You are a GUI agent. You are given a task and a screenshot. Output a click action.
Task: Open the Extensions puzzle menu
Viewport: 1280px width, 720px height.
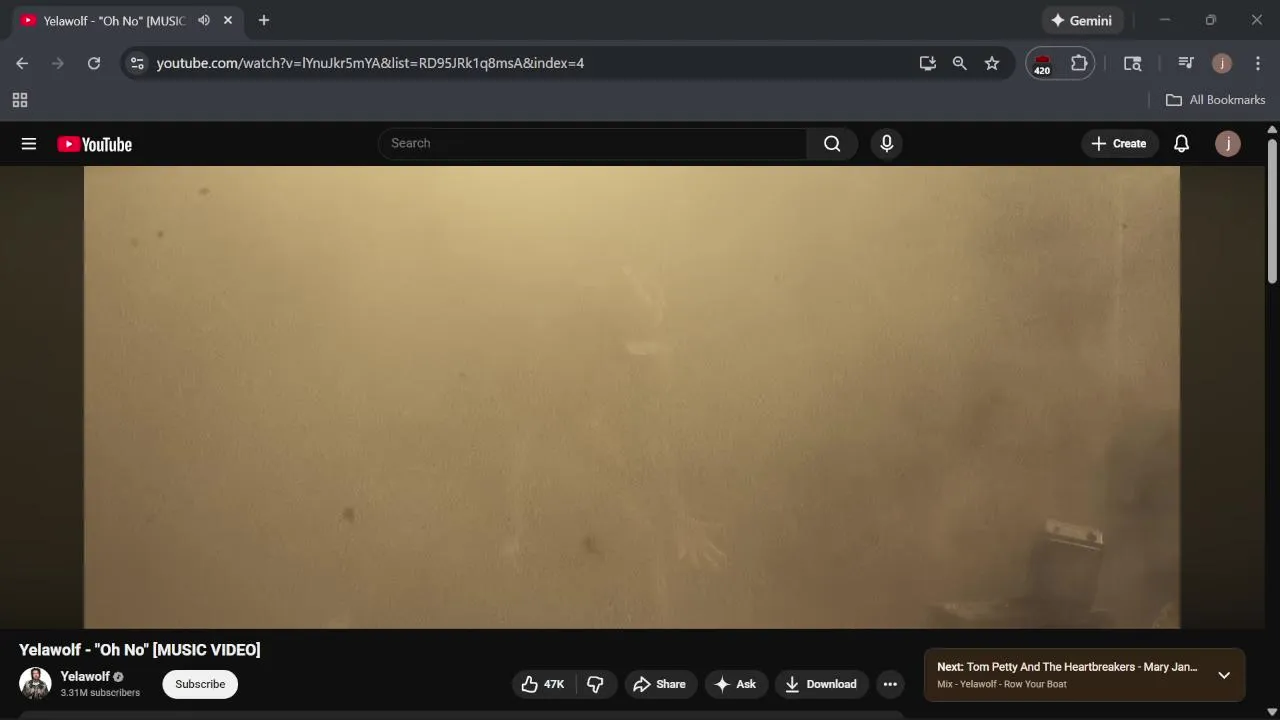[1079, 63]
